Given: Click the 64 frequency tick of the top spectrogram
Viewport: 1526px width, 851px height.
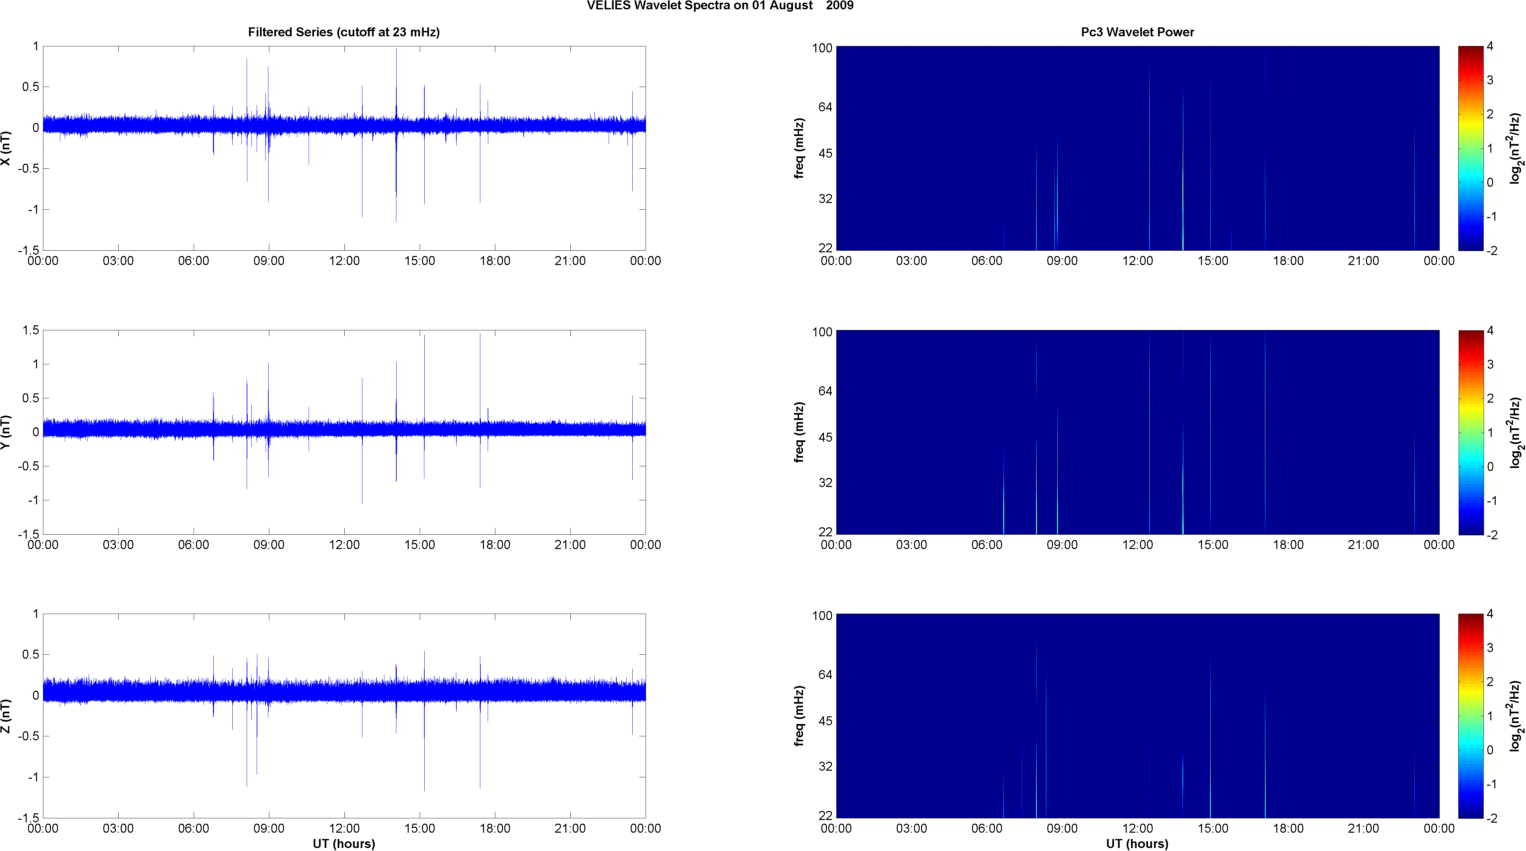Looking at the screenshot, I should [x=825, y=107].
